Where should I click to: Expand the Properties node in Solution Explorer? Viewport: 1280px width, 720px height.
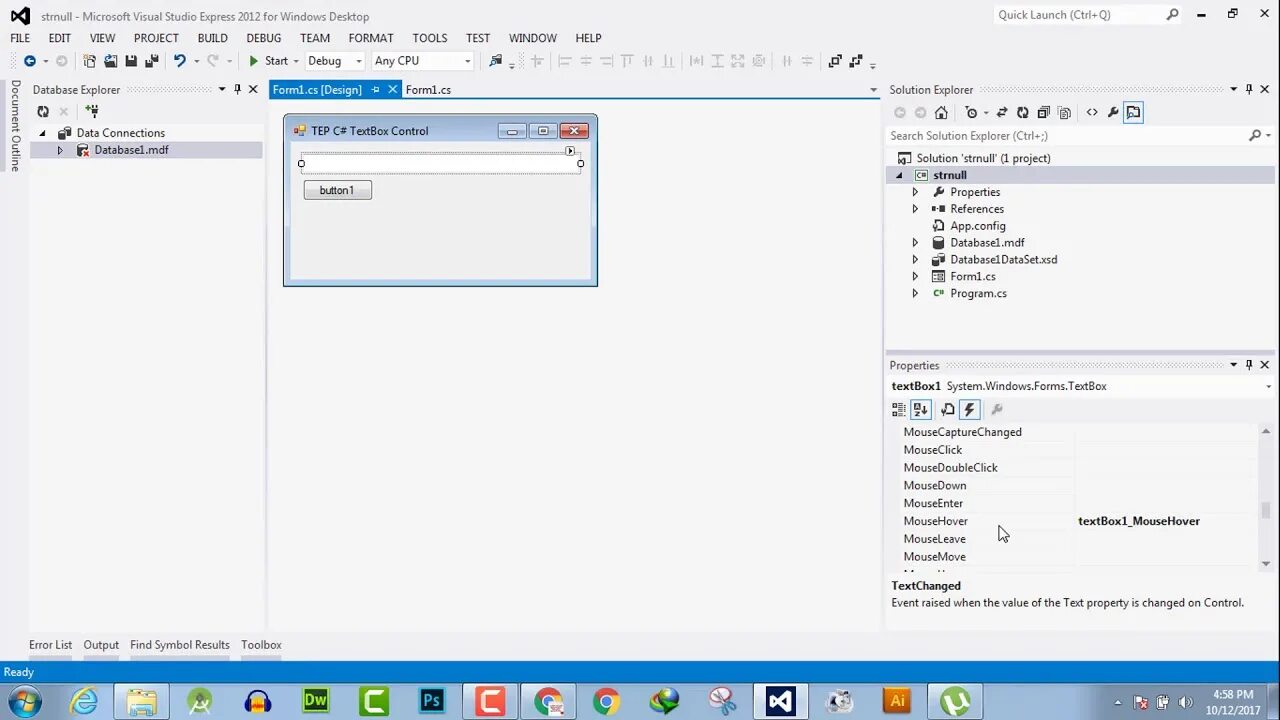click(914, 192)
